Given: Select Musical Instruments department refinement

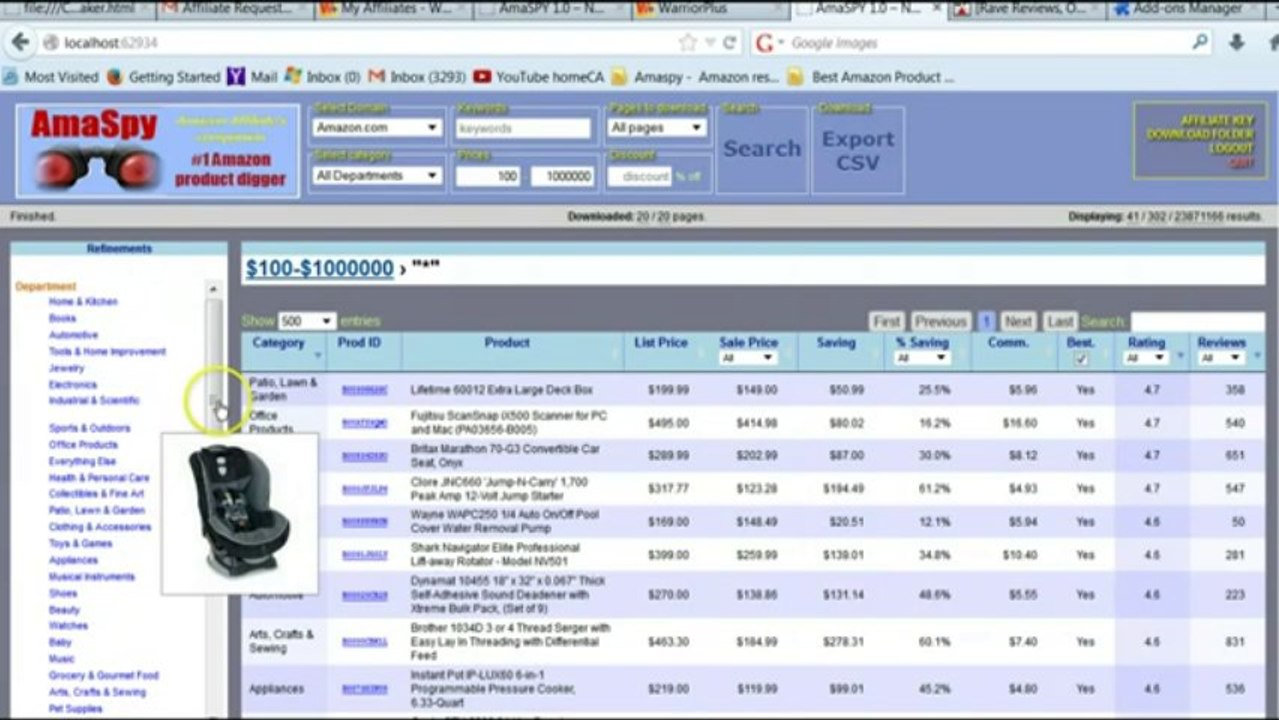Looking at the screenshot, I should [91, 577].
